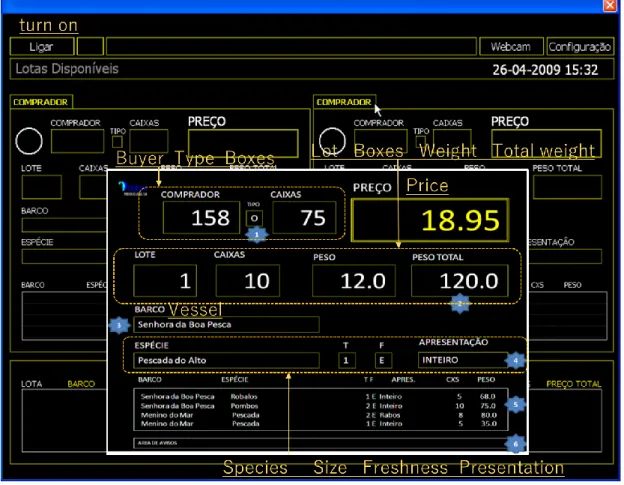Click the date 26-04-2009 15:32
This screenshot has width=624, height=485.
pyautogui.click(x=548, y=70)
